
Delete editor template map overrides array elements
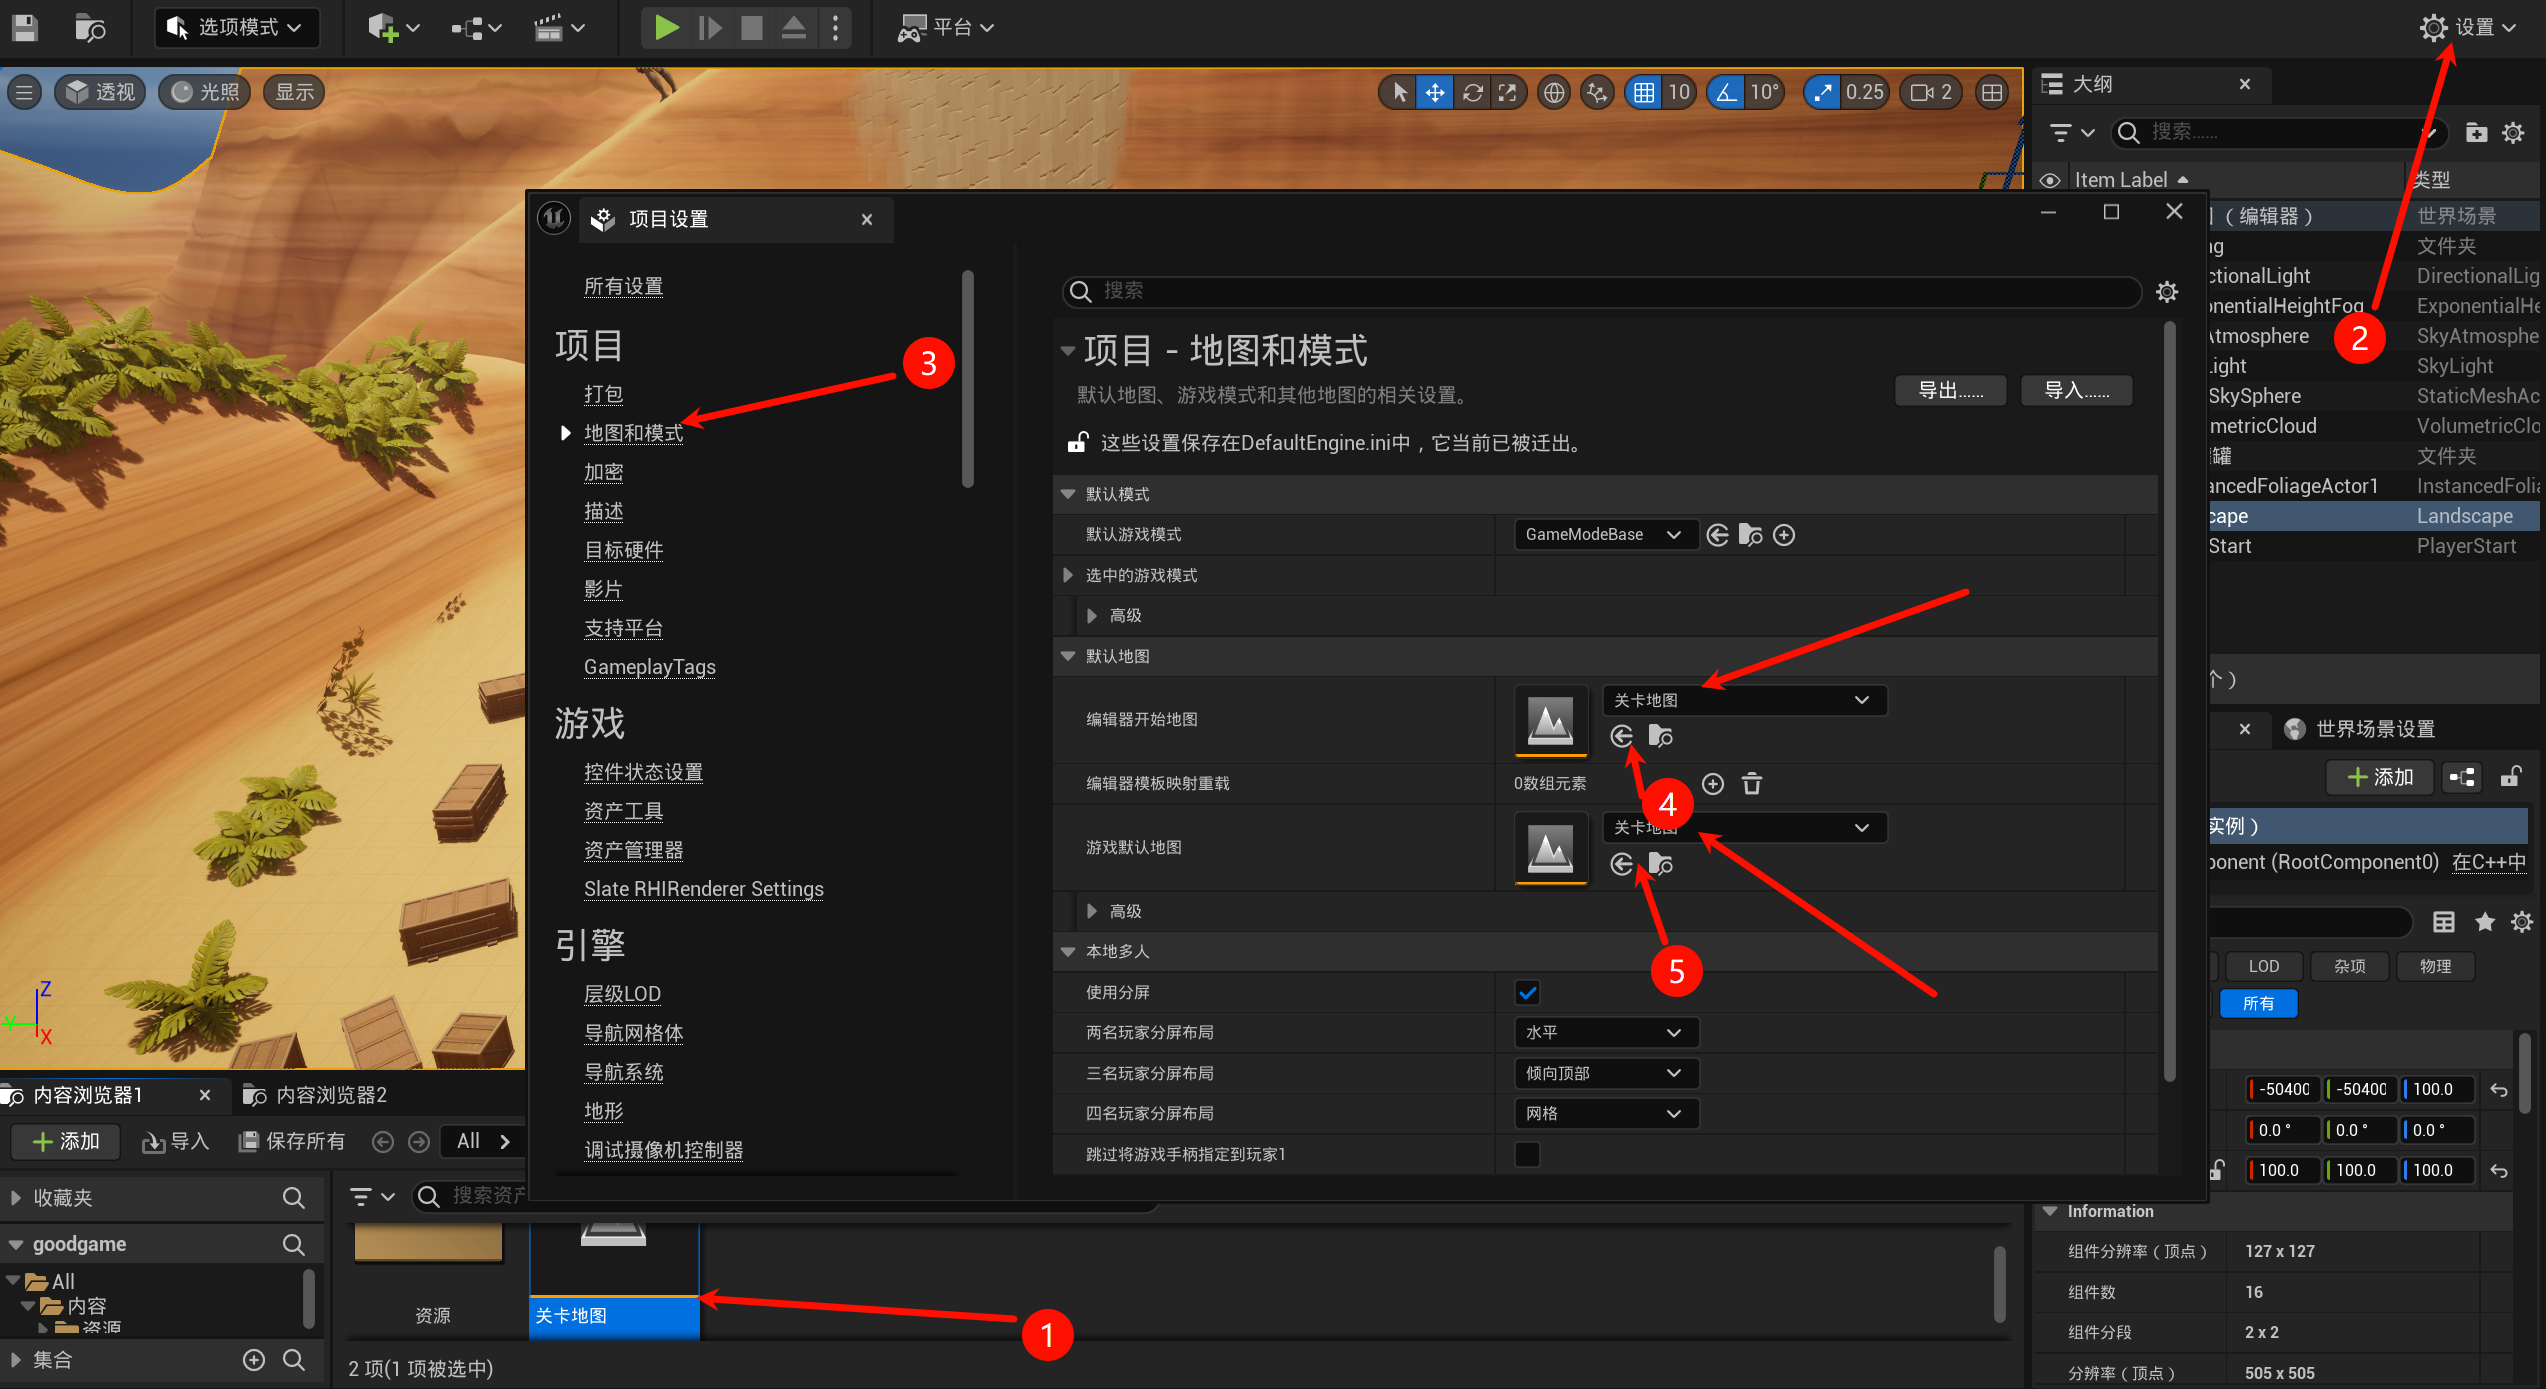coord(1751,784)
